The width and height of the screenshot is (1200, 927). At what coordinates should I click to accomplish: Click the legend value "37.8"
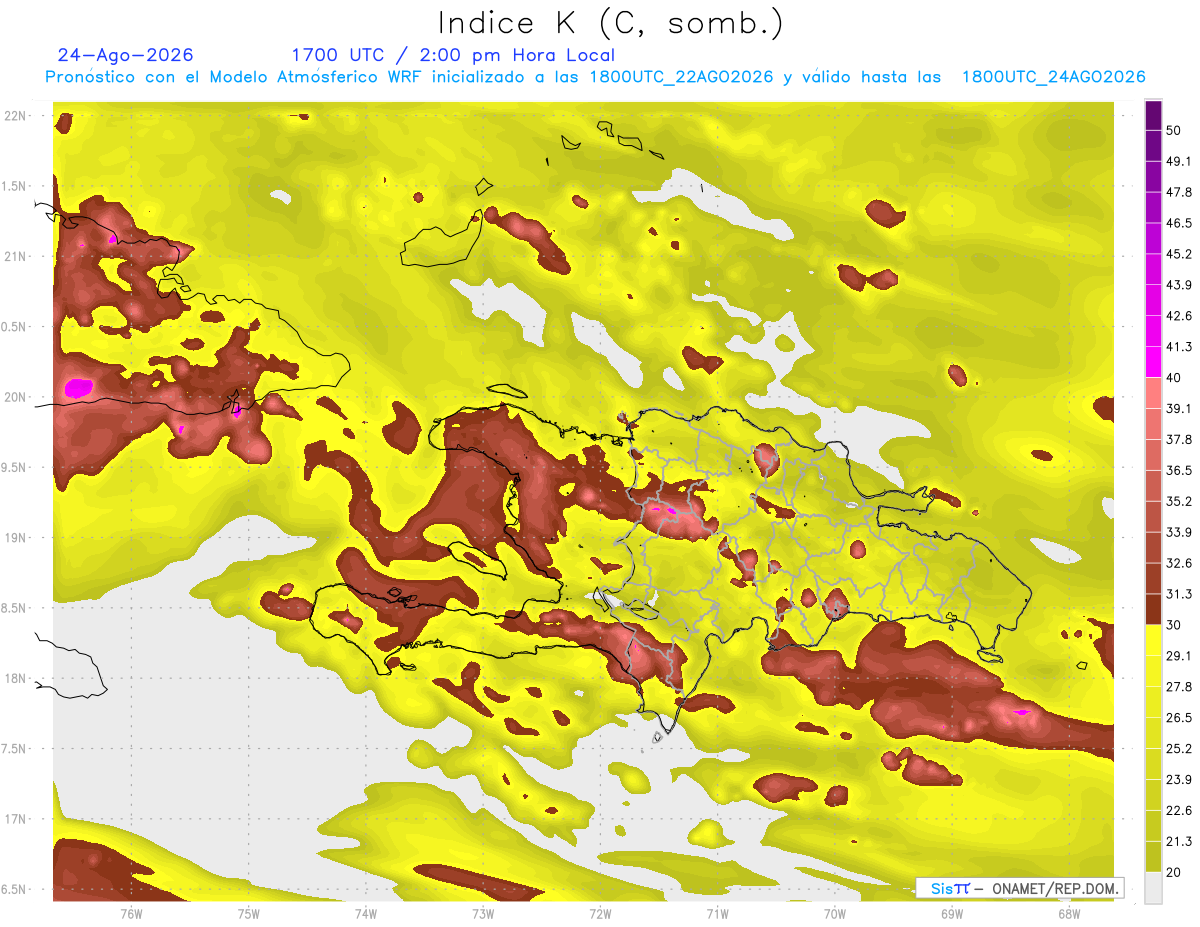pyautogui.click(x=1178, y=440)
